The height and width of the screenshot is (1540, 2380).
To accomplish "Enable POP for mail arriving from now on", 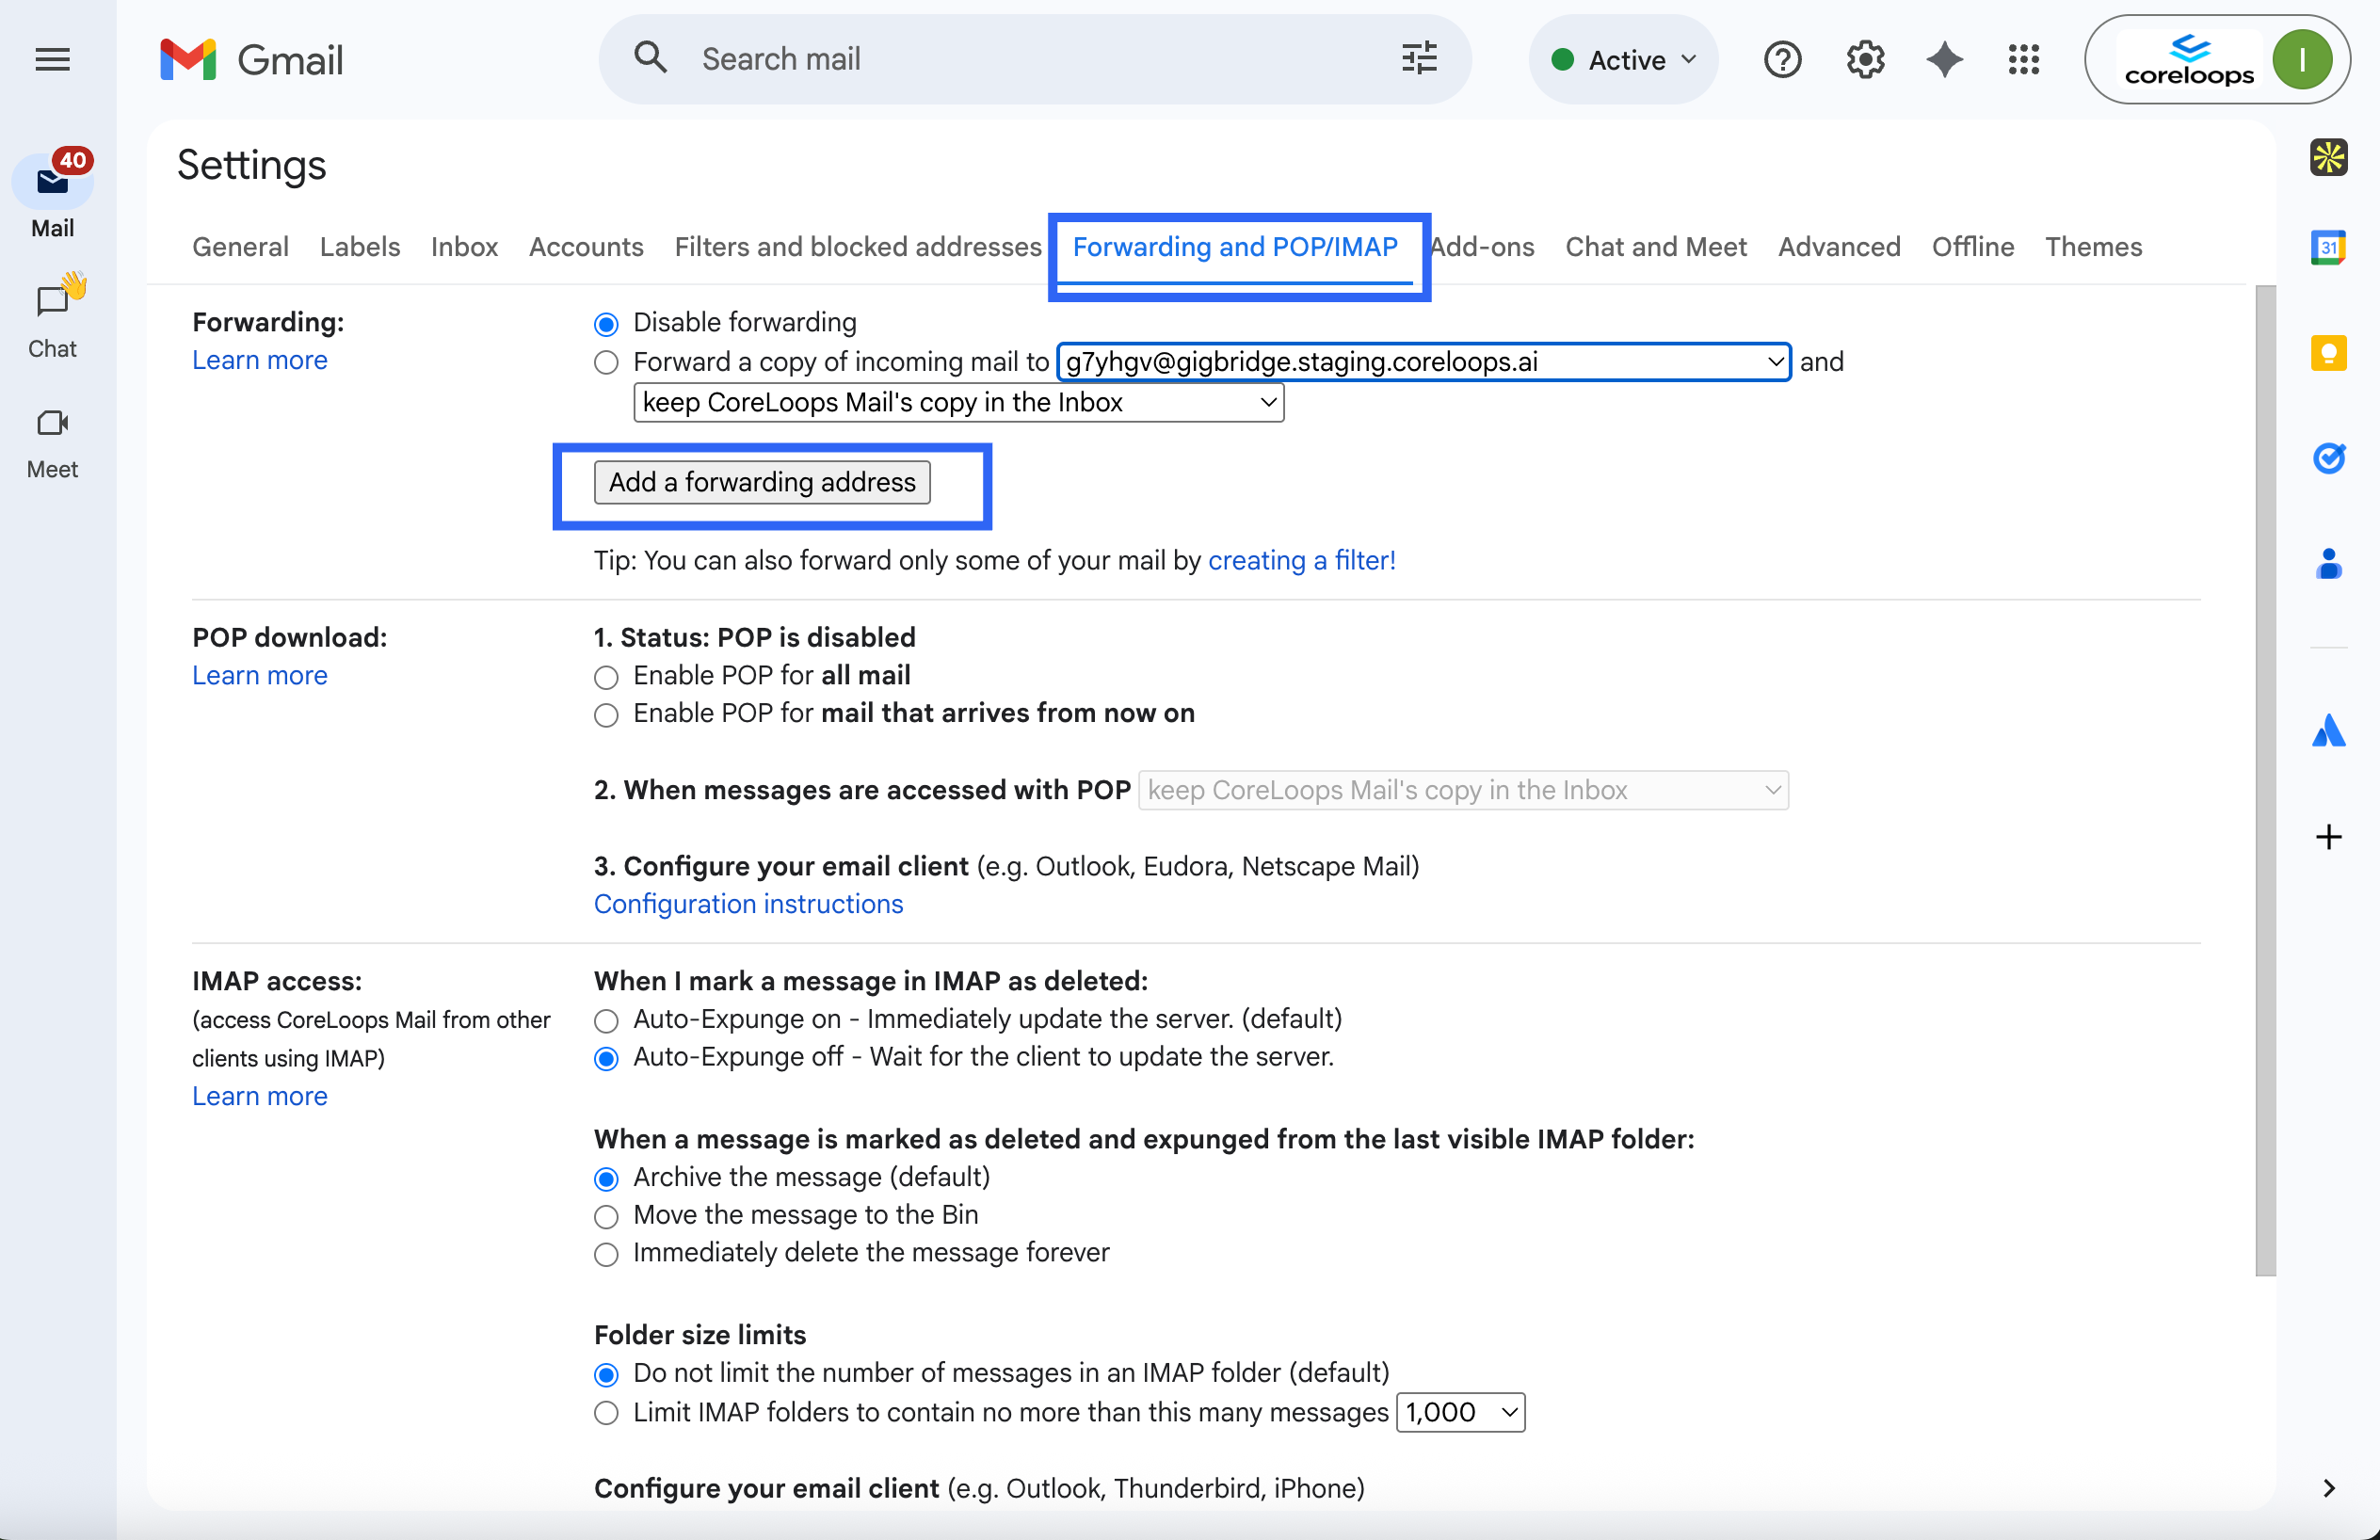I will click(606, 715).
